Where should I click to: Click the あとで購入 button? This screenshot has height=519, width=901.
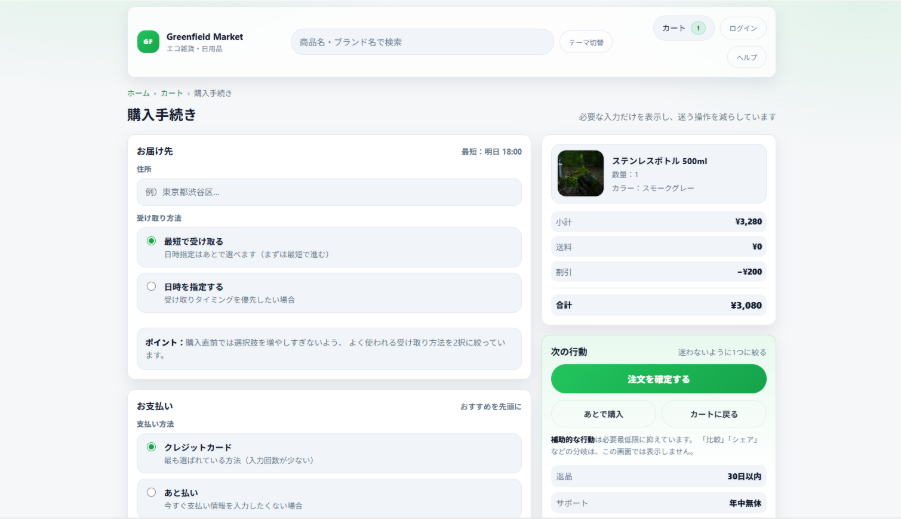(603, 414)
